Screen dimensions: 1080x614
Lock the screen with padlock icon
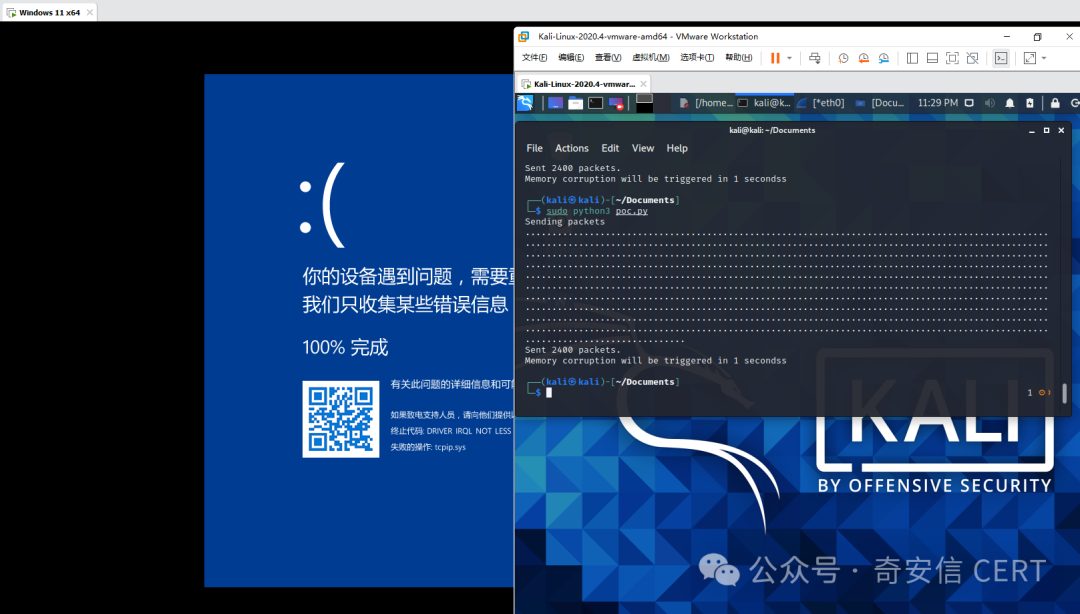tap(1055, 103)
